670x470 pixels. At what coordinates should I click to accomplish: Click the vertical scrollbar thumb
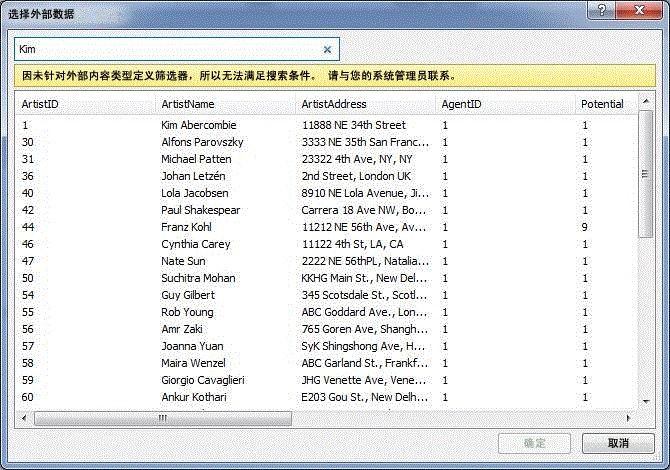(x=646, y=173)
